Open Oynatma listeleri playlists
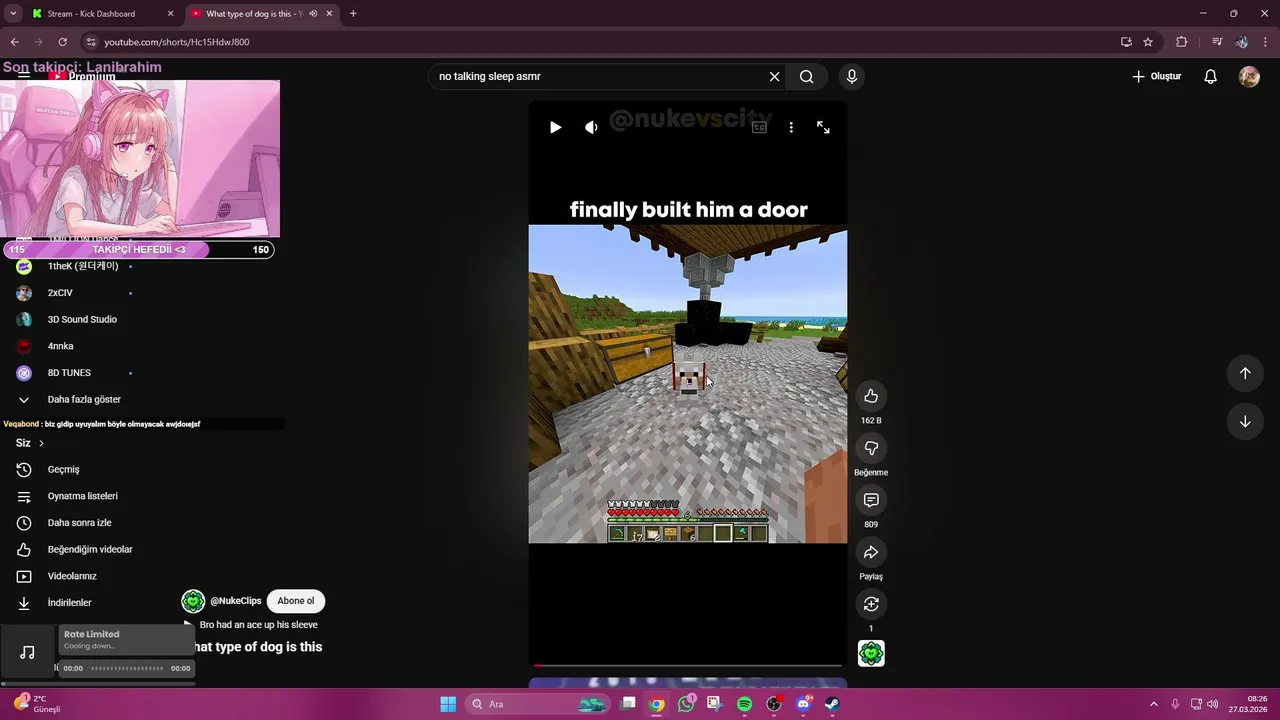Image resolution: width=1280 pixels, height=720 pixels. tap(82, 496)
